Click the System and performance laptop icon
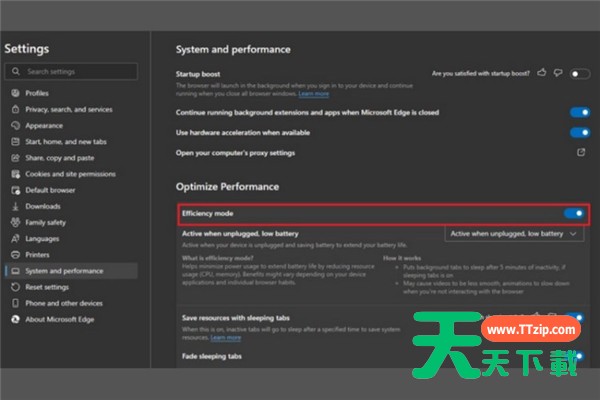 click(x=15, y=271)
